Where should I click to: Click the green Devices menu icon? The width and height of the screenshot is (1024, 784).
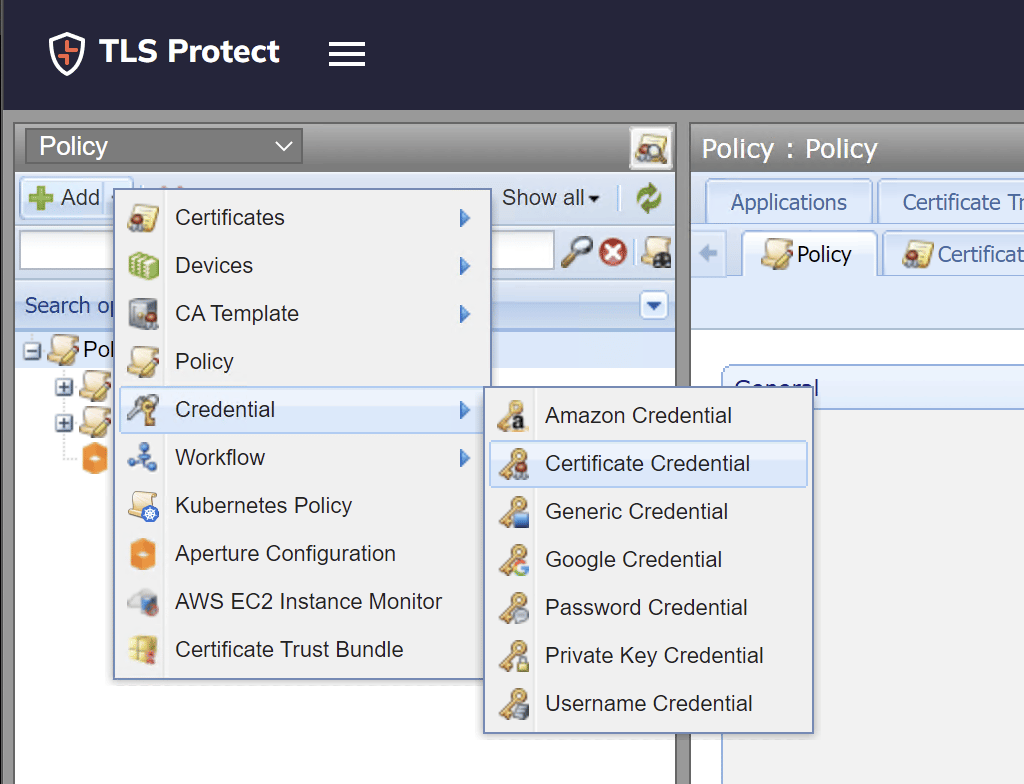click(x=143, y=266)
